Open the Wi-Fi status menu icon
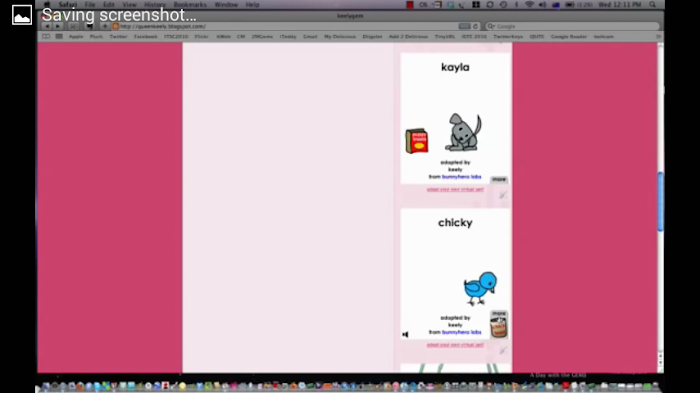 pyautogui.click(x=529, y=4)
